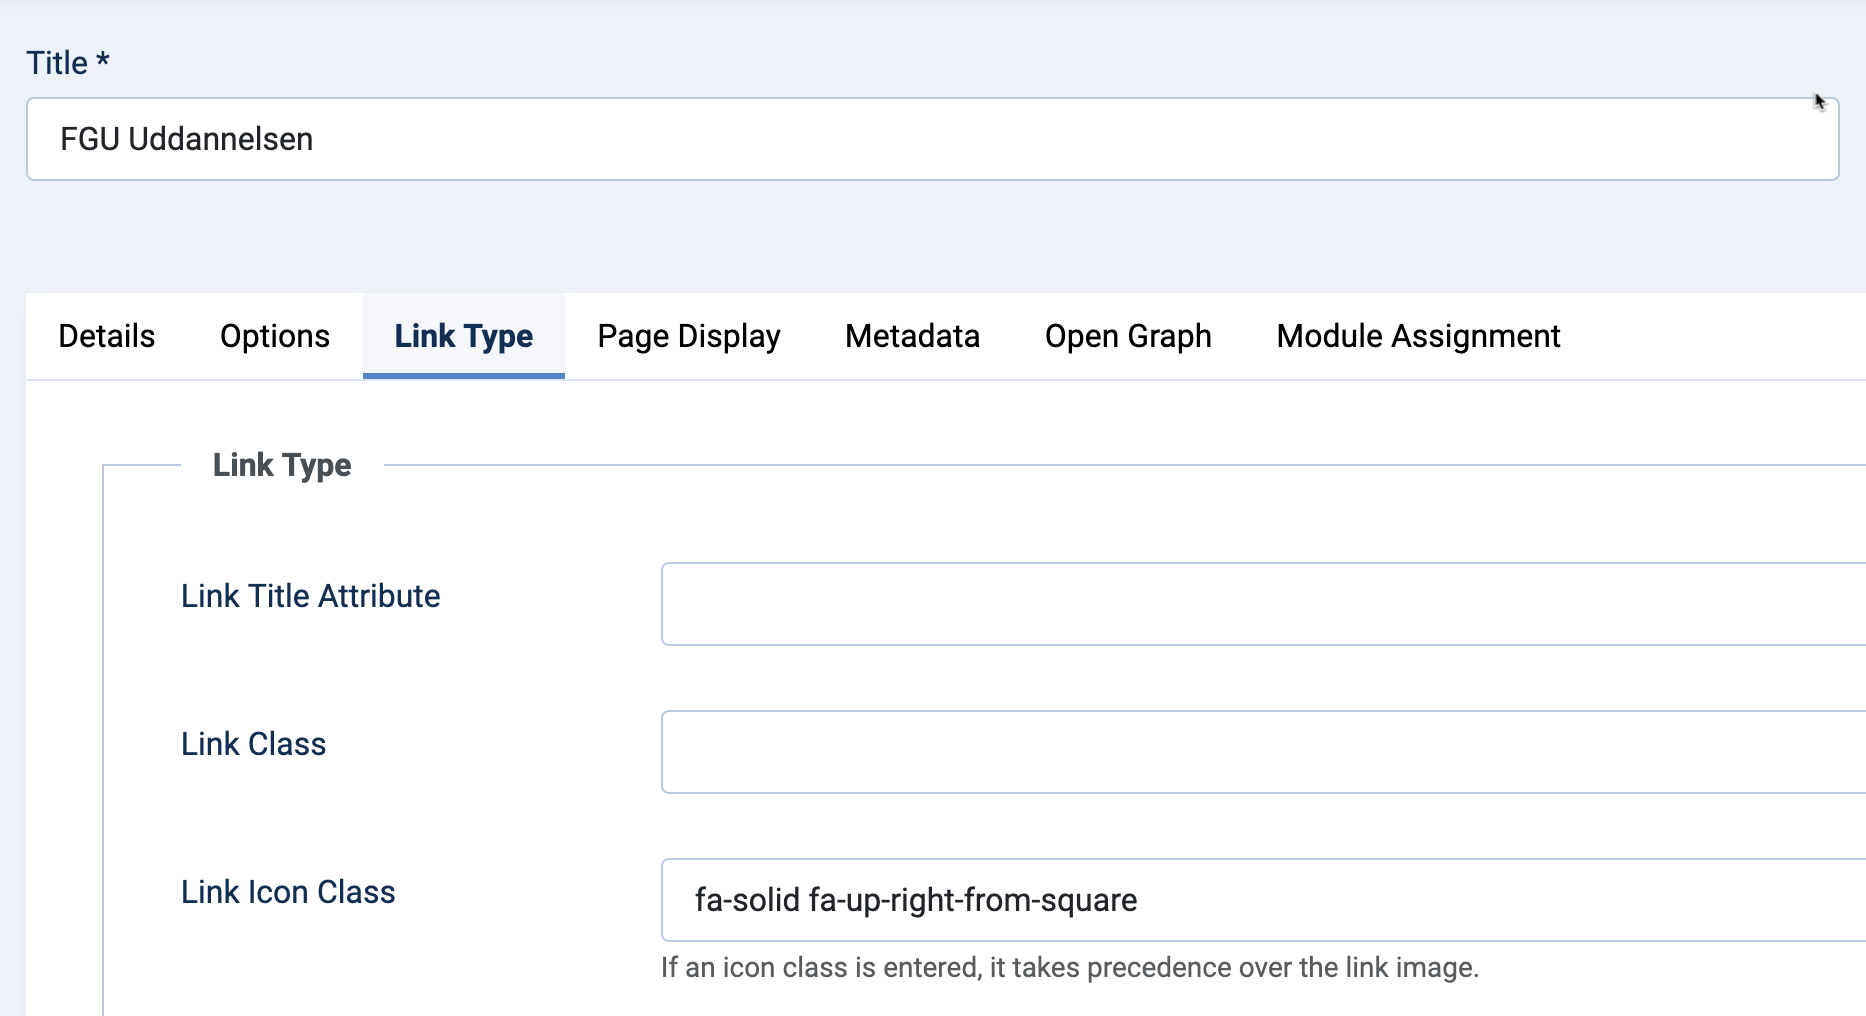Click the Link Class label
This screenshot has height=1016, width=1866.
(x=253, y=744)
